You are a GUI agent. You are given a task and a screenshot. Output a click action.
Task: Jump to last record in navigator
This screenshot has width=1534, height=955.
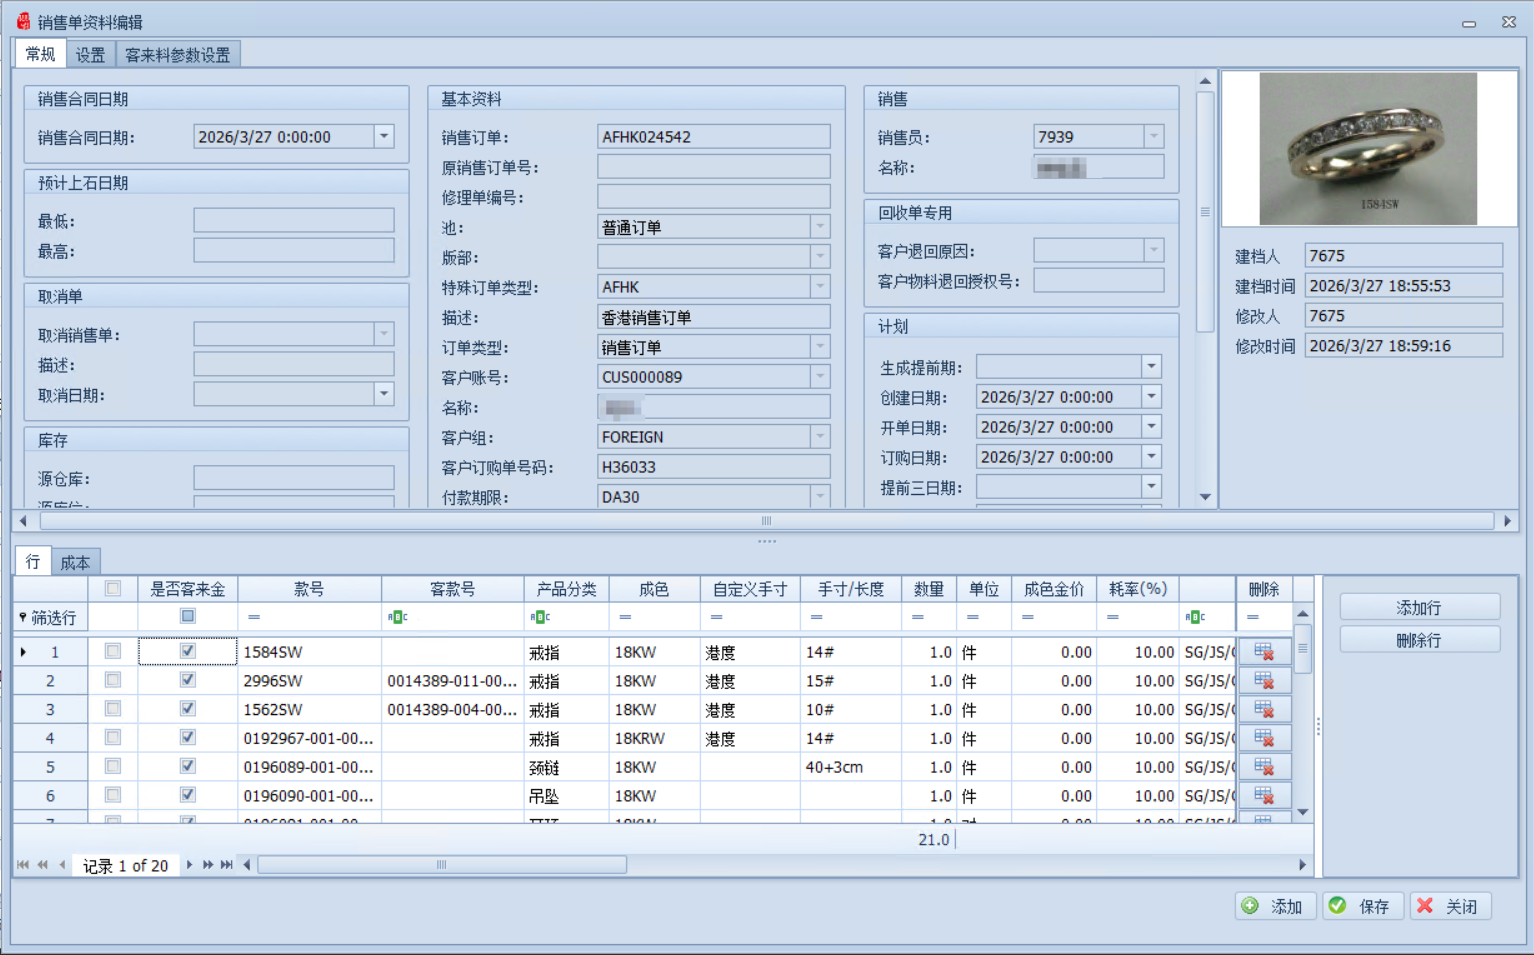tap(227, 865)
